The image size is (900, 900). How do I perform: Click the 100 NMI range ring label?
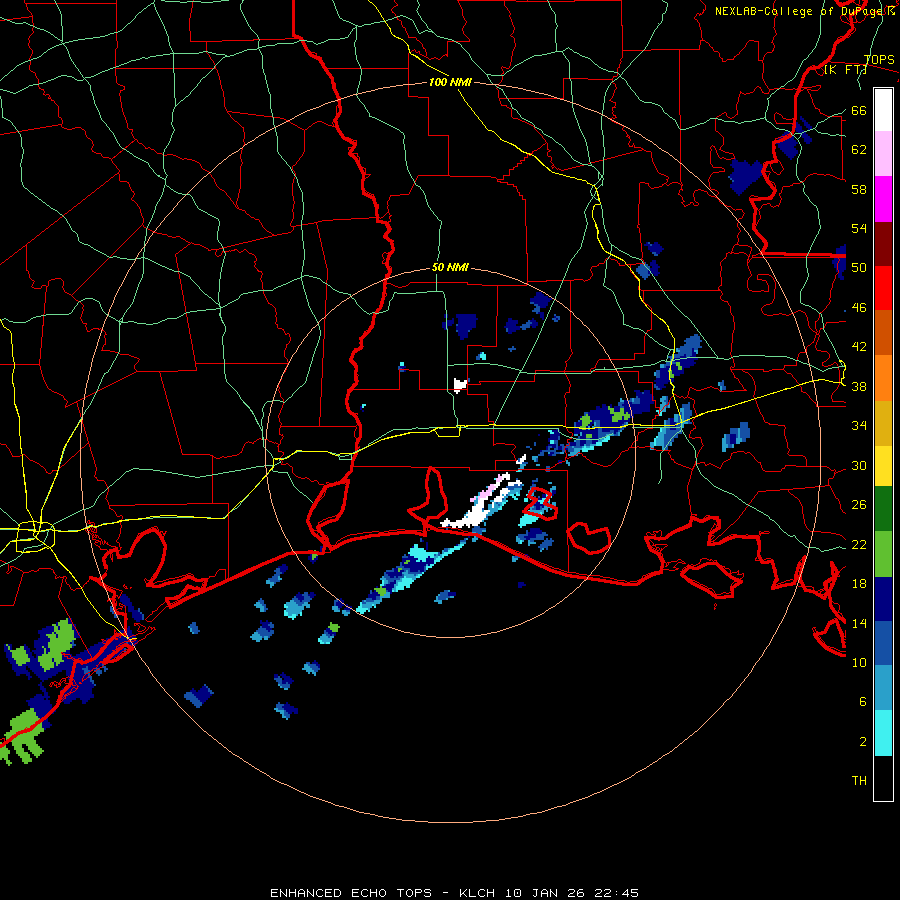click(450, 82)
